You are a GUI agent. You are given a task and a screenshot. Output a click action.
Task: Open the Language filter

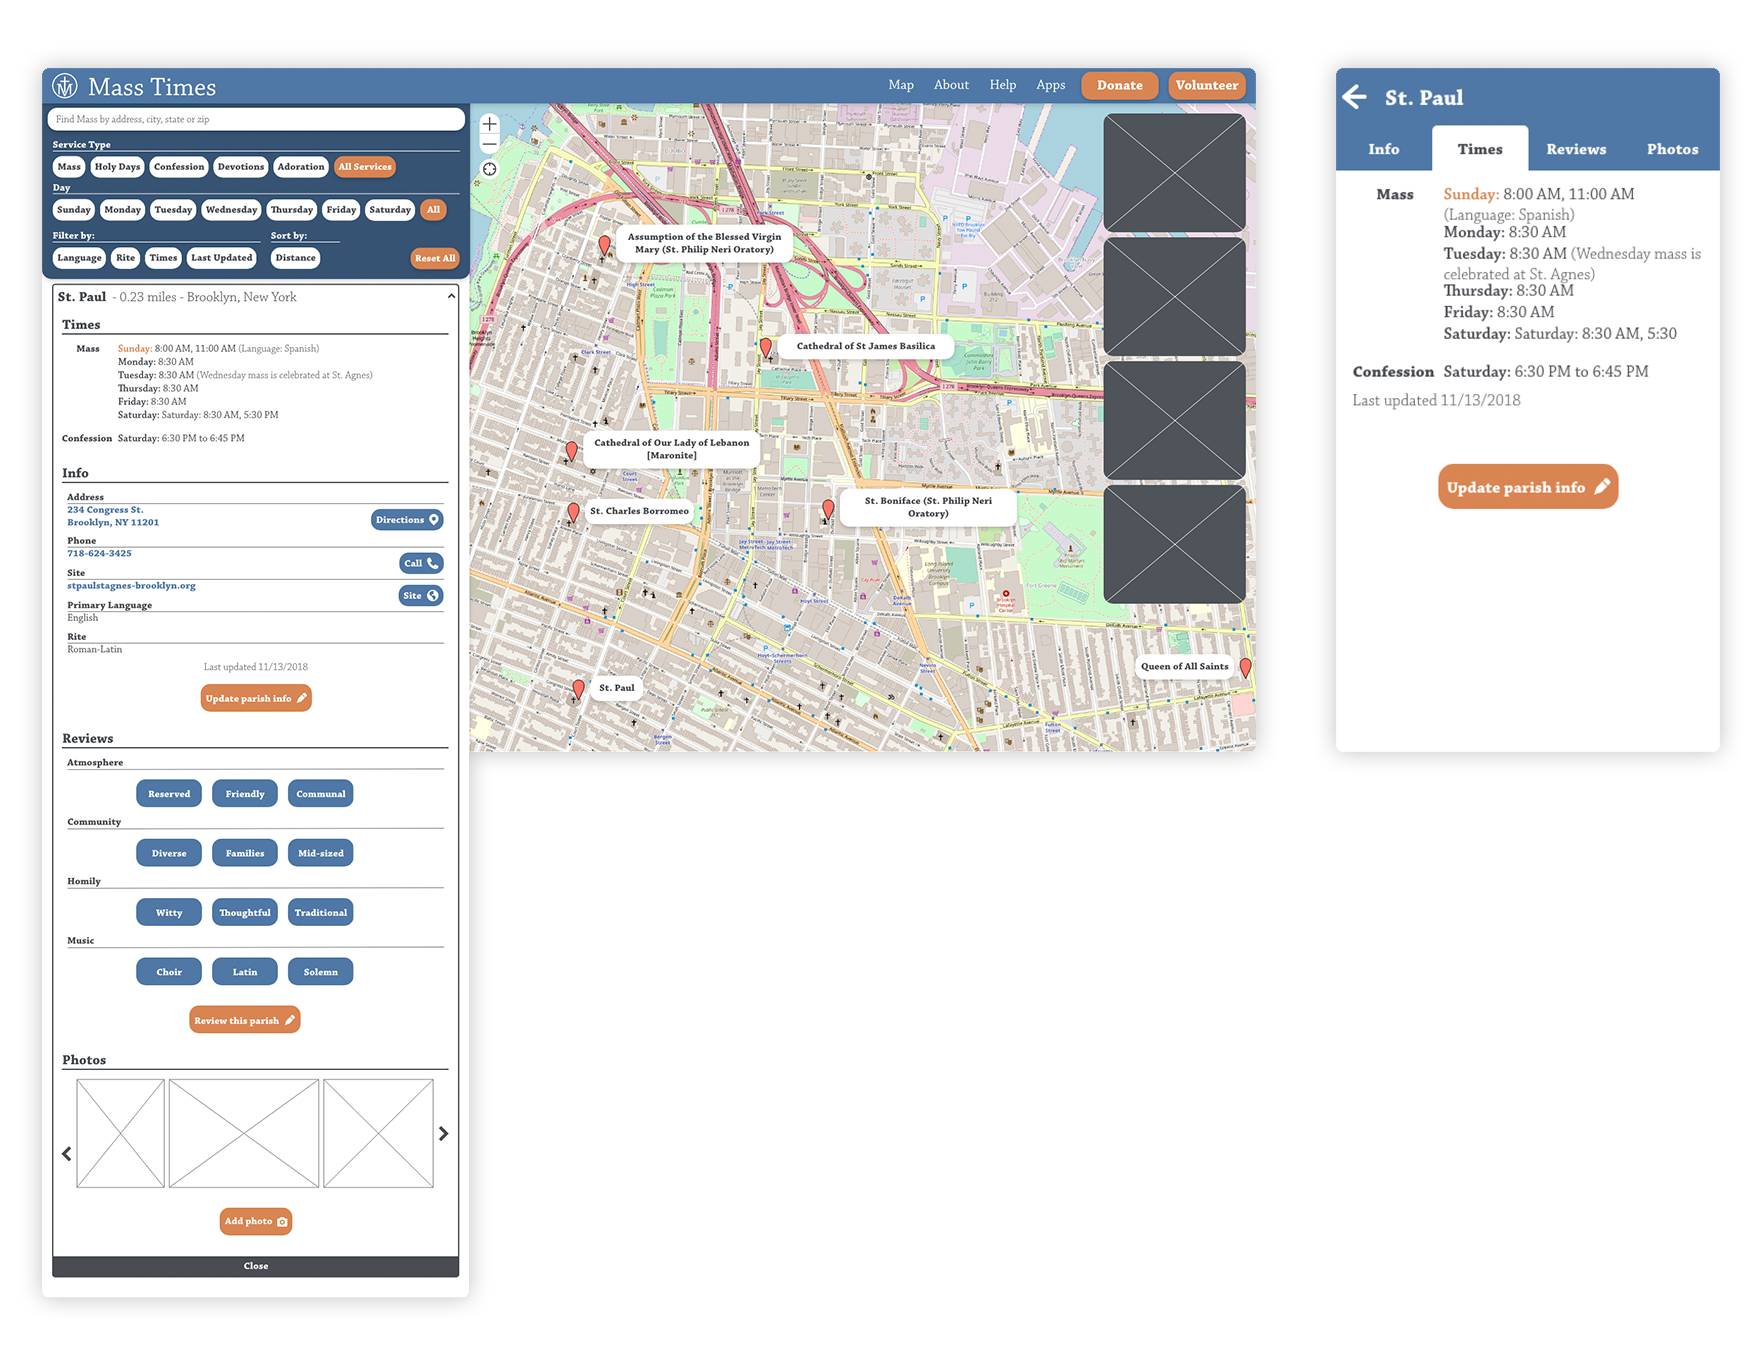[x=79, y=258]
